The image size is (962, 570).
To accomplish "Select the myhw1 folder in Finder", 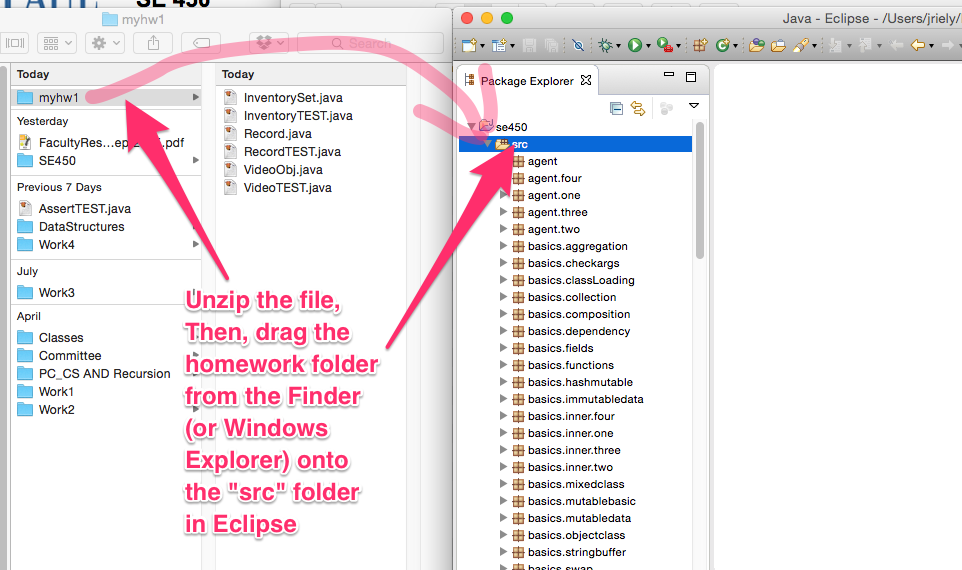I will [59, 97].
